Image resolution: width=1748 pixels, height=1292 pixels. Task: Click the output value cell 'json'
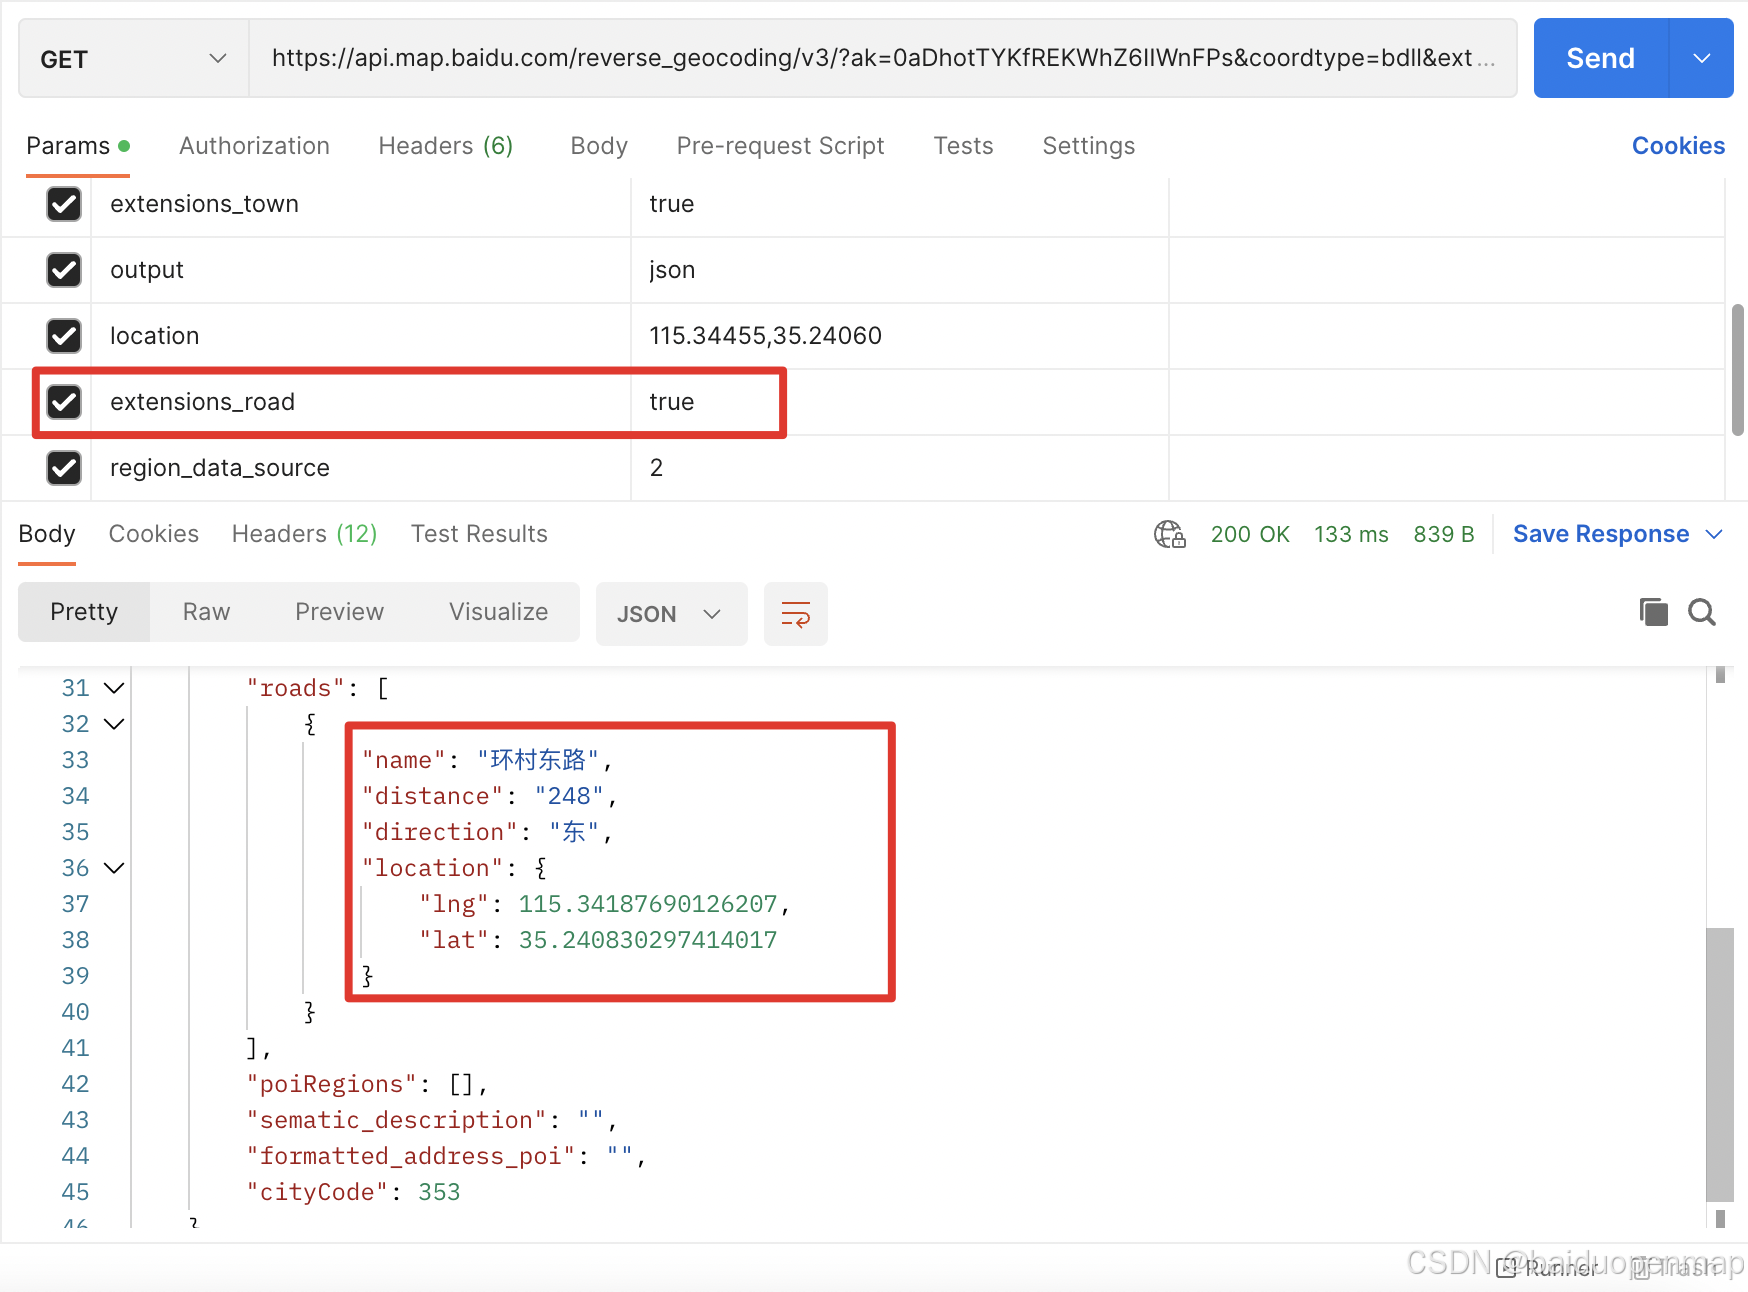click(x=900, y=270)
